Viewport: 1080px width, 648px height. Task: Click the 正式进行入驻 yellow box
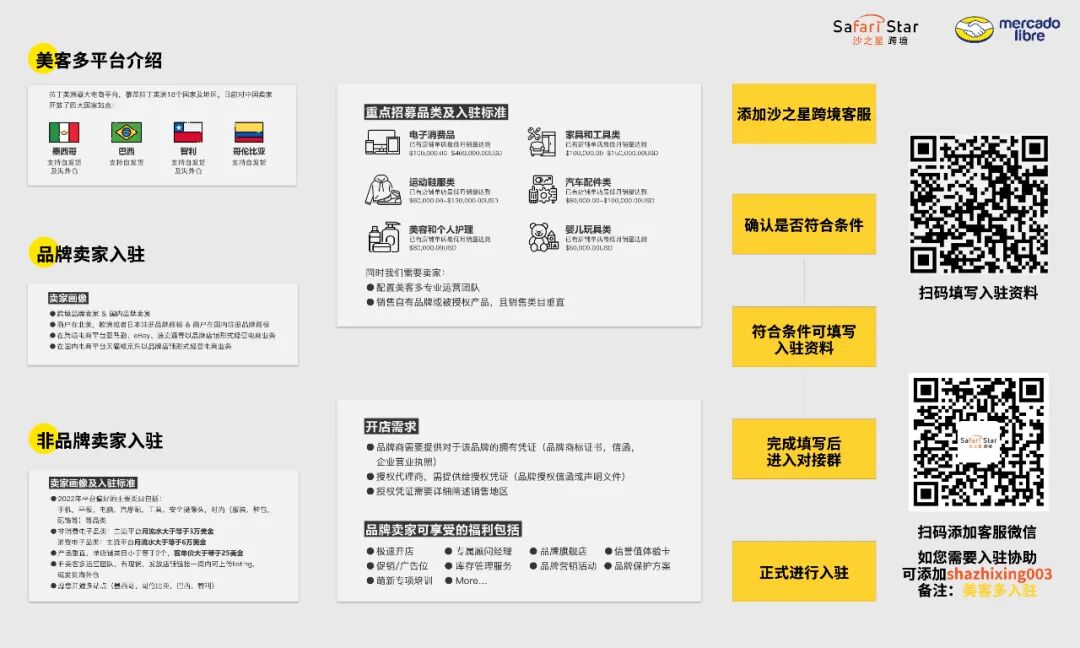804,572
